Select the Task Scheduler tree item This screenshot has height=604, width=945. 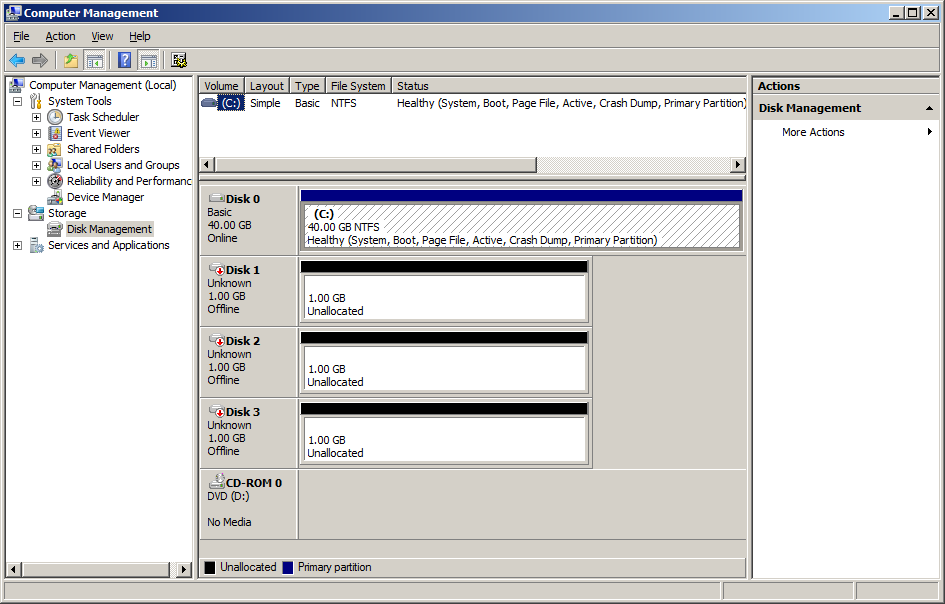pos(103,117)
